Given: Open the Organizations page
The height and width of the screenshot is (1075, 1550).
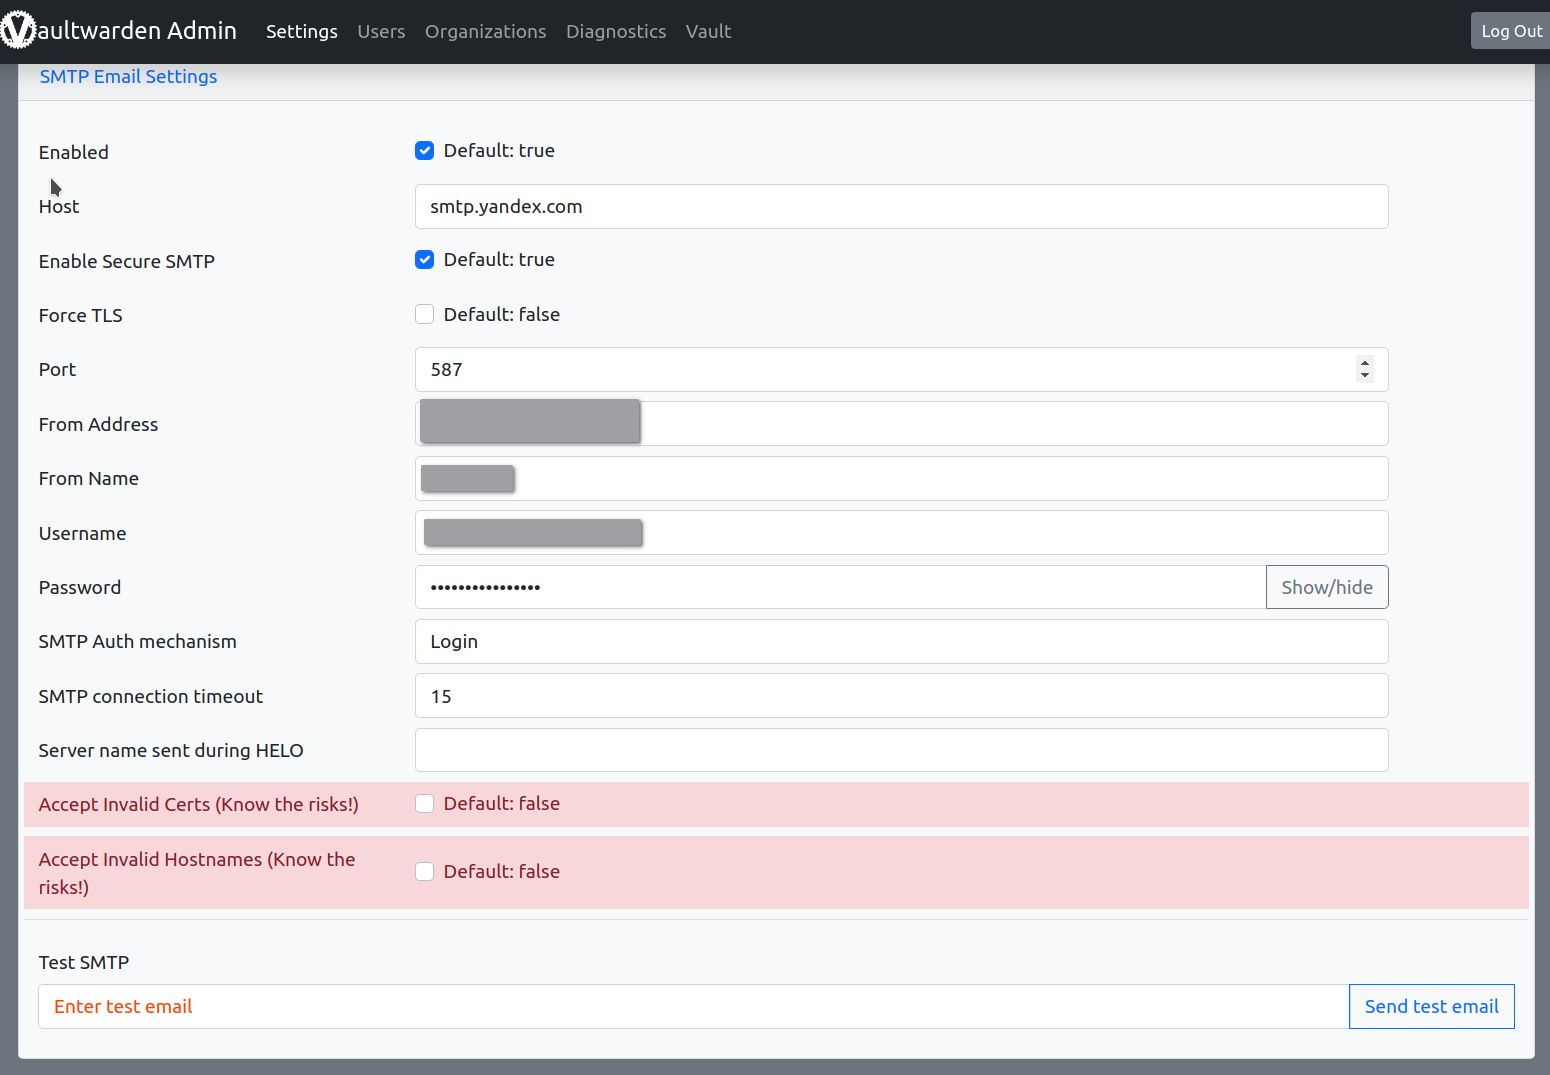Looking at the screenshot, I should [x=485, y=32].
